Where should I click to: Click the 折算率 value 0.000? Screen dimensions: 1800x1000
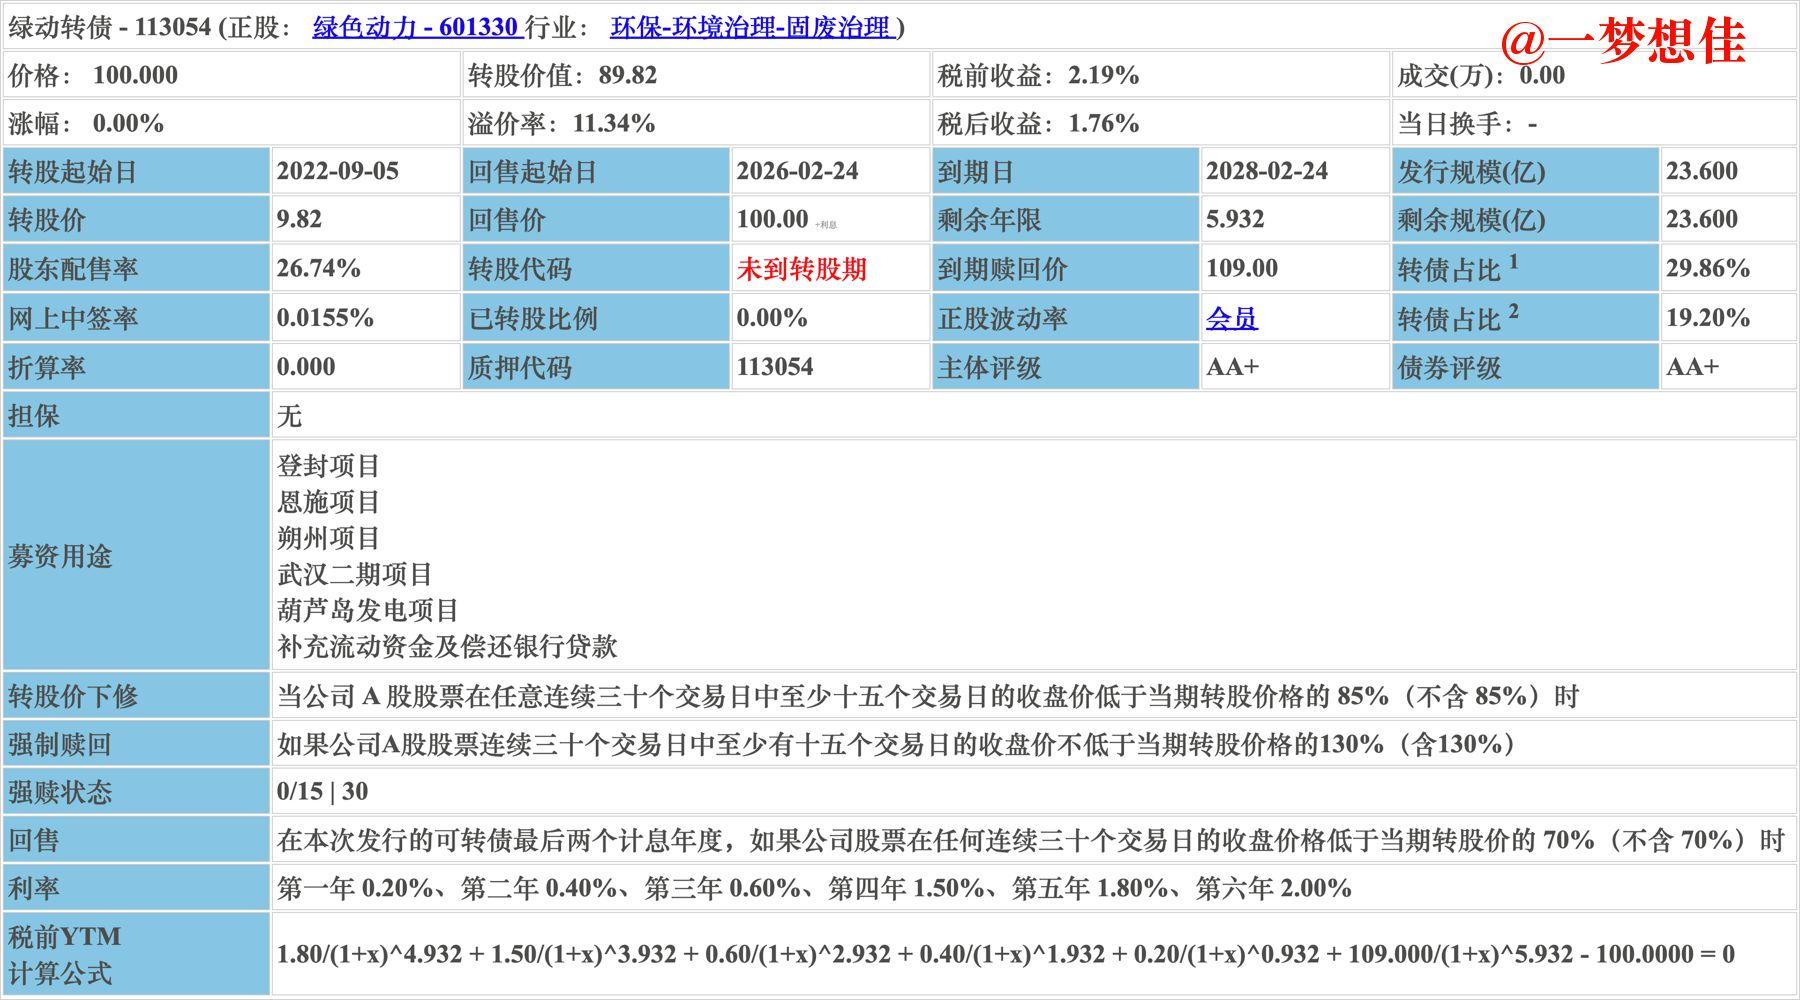(306, 367)
